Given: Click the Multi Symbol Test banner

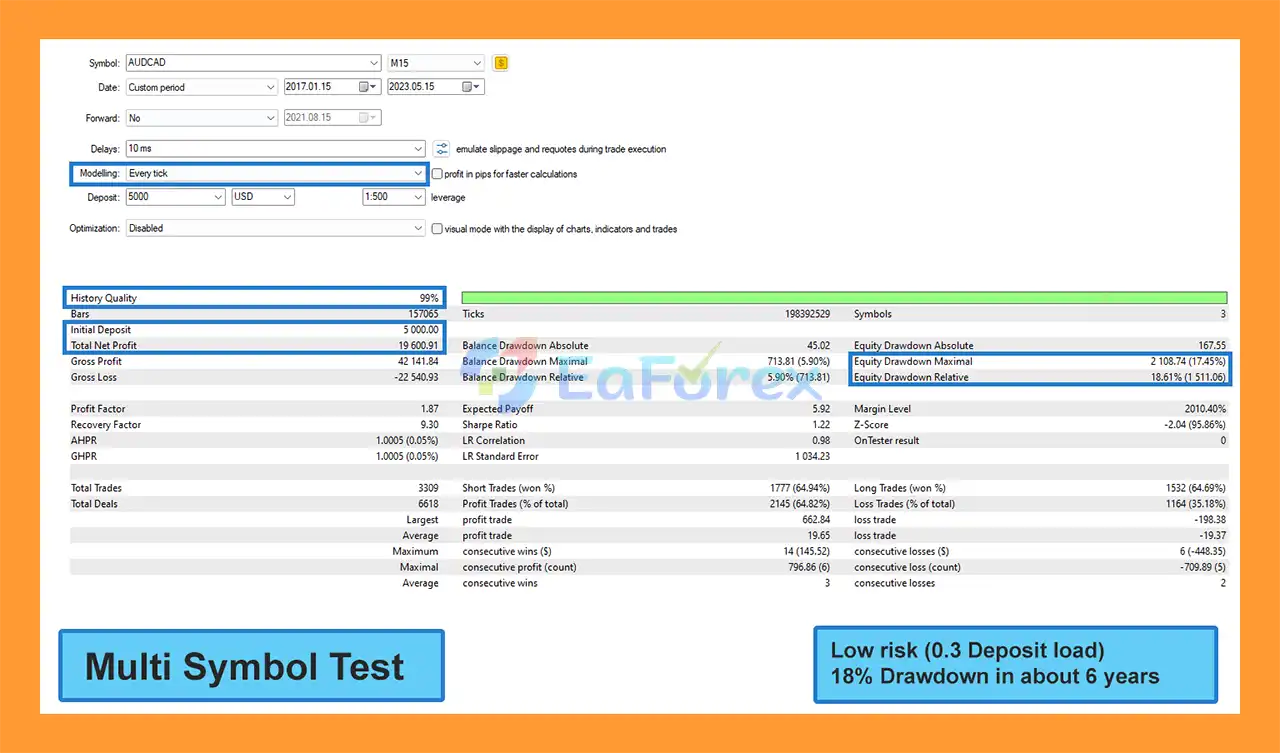Looking at the screenshot, I should point(251,666).
